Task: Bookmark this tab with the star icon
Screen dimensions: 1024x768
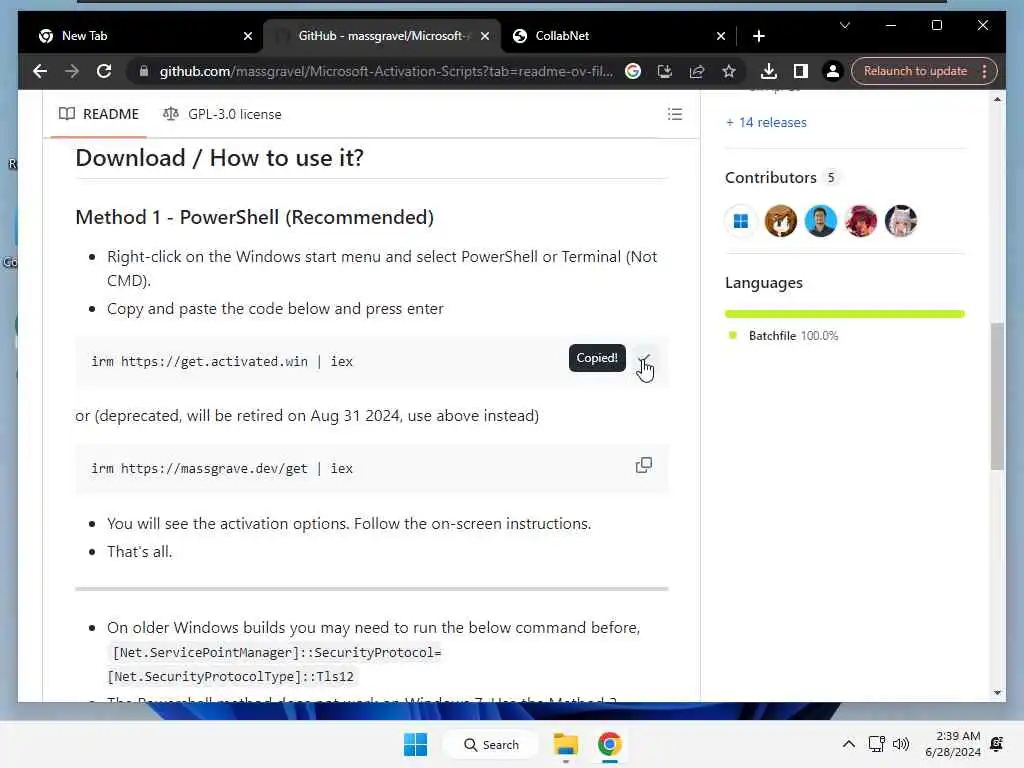Action: [x=729, y=71]
